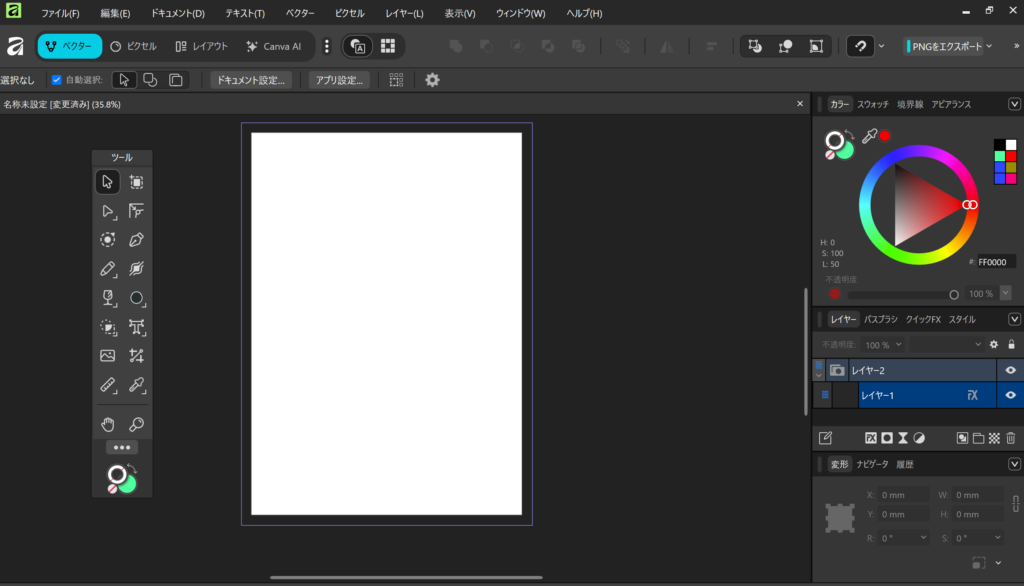Pick the Hand (view) tool
This screenshot has width=1024, height=586.
108,424
